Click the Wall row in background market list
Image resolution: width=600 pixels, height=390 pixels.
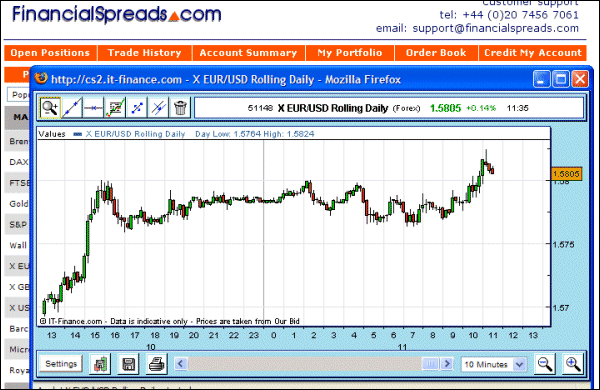pos(17,245)
